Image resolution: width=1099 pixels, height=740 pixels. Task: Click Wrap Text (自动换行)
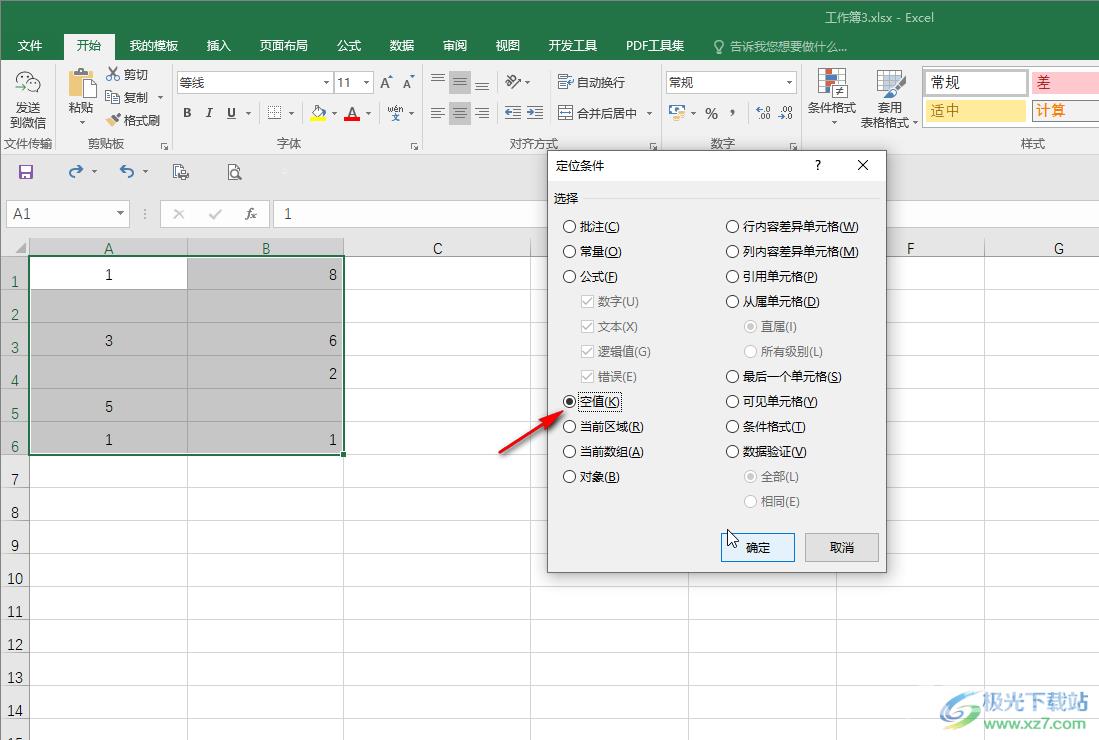(591, 82)
